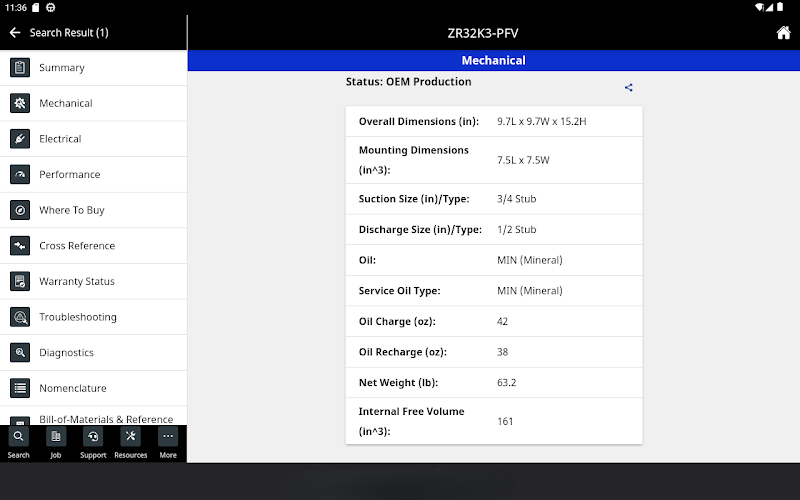Click the blue Mechanical header bar
The width and height of the screenshot is (800, 500).
click(493, 60)
